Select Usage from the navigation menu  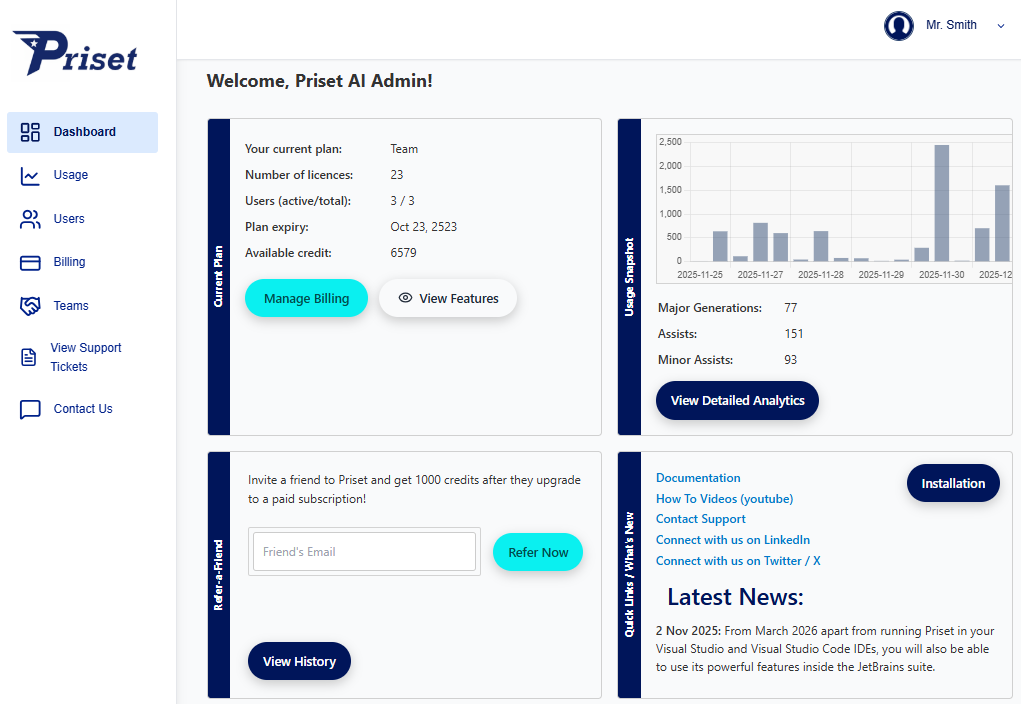[70, 175]
